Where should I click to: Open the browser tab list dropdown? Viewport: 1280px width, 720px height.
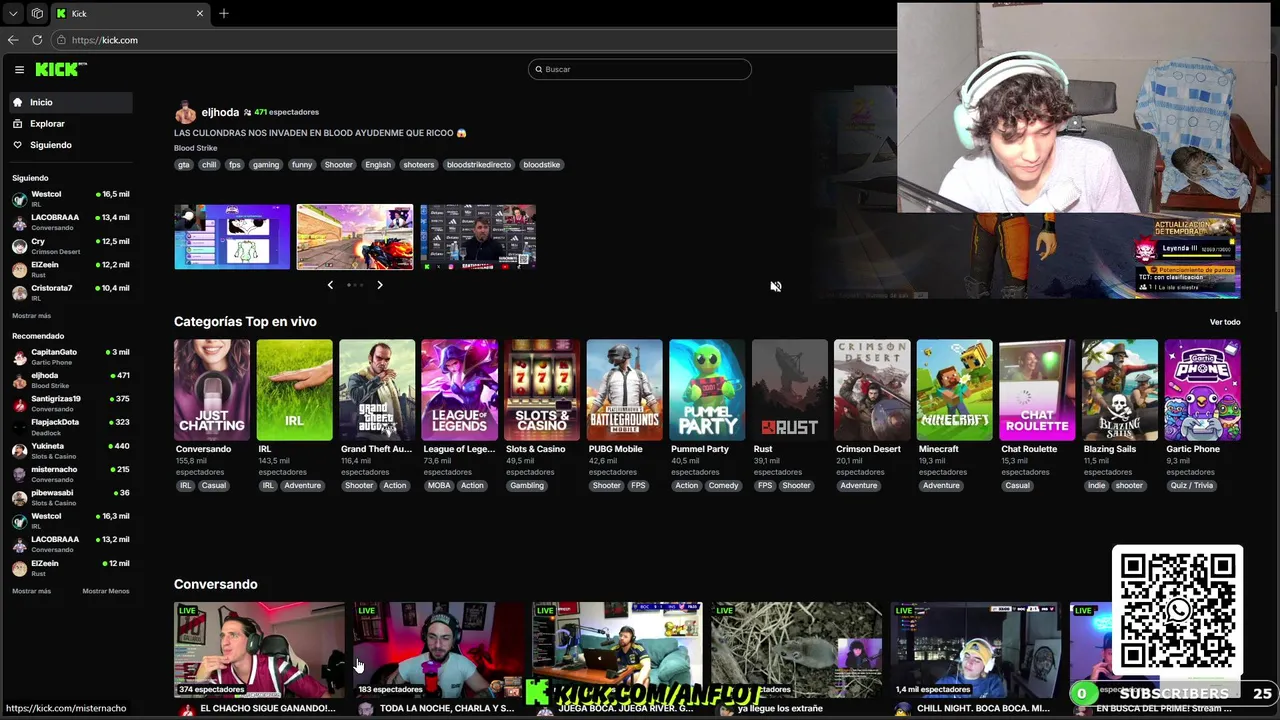[13, 13]
